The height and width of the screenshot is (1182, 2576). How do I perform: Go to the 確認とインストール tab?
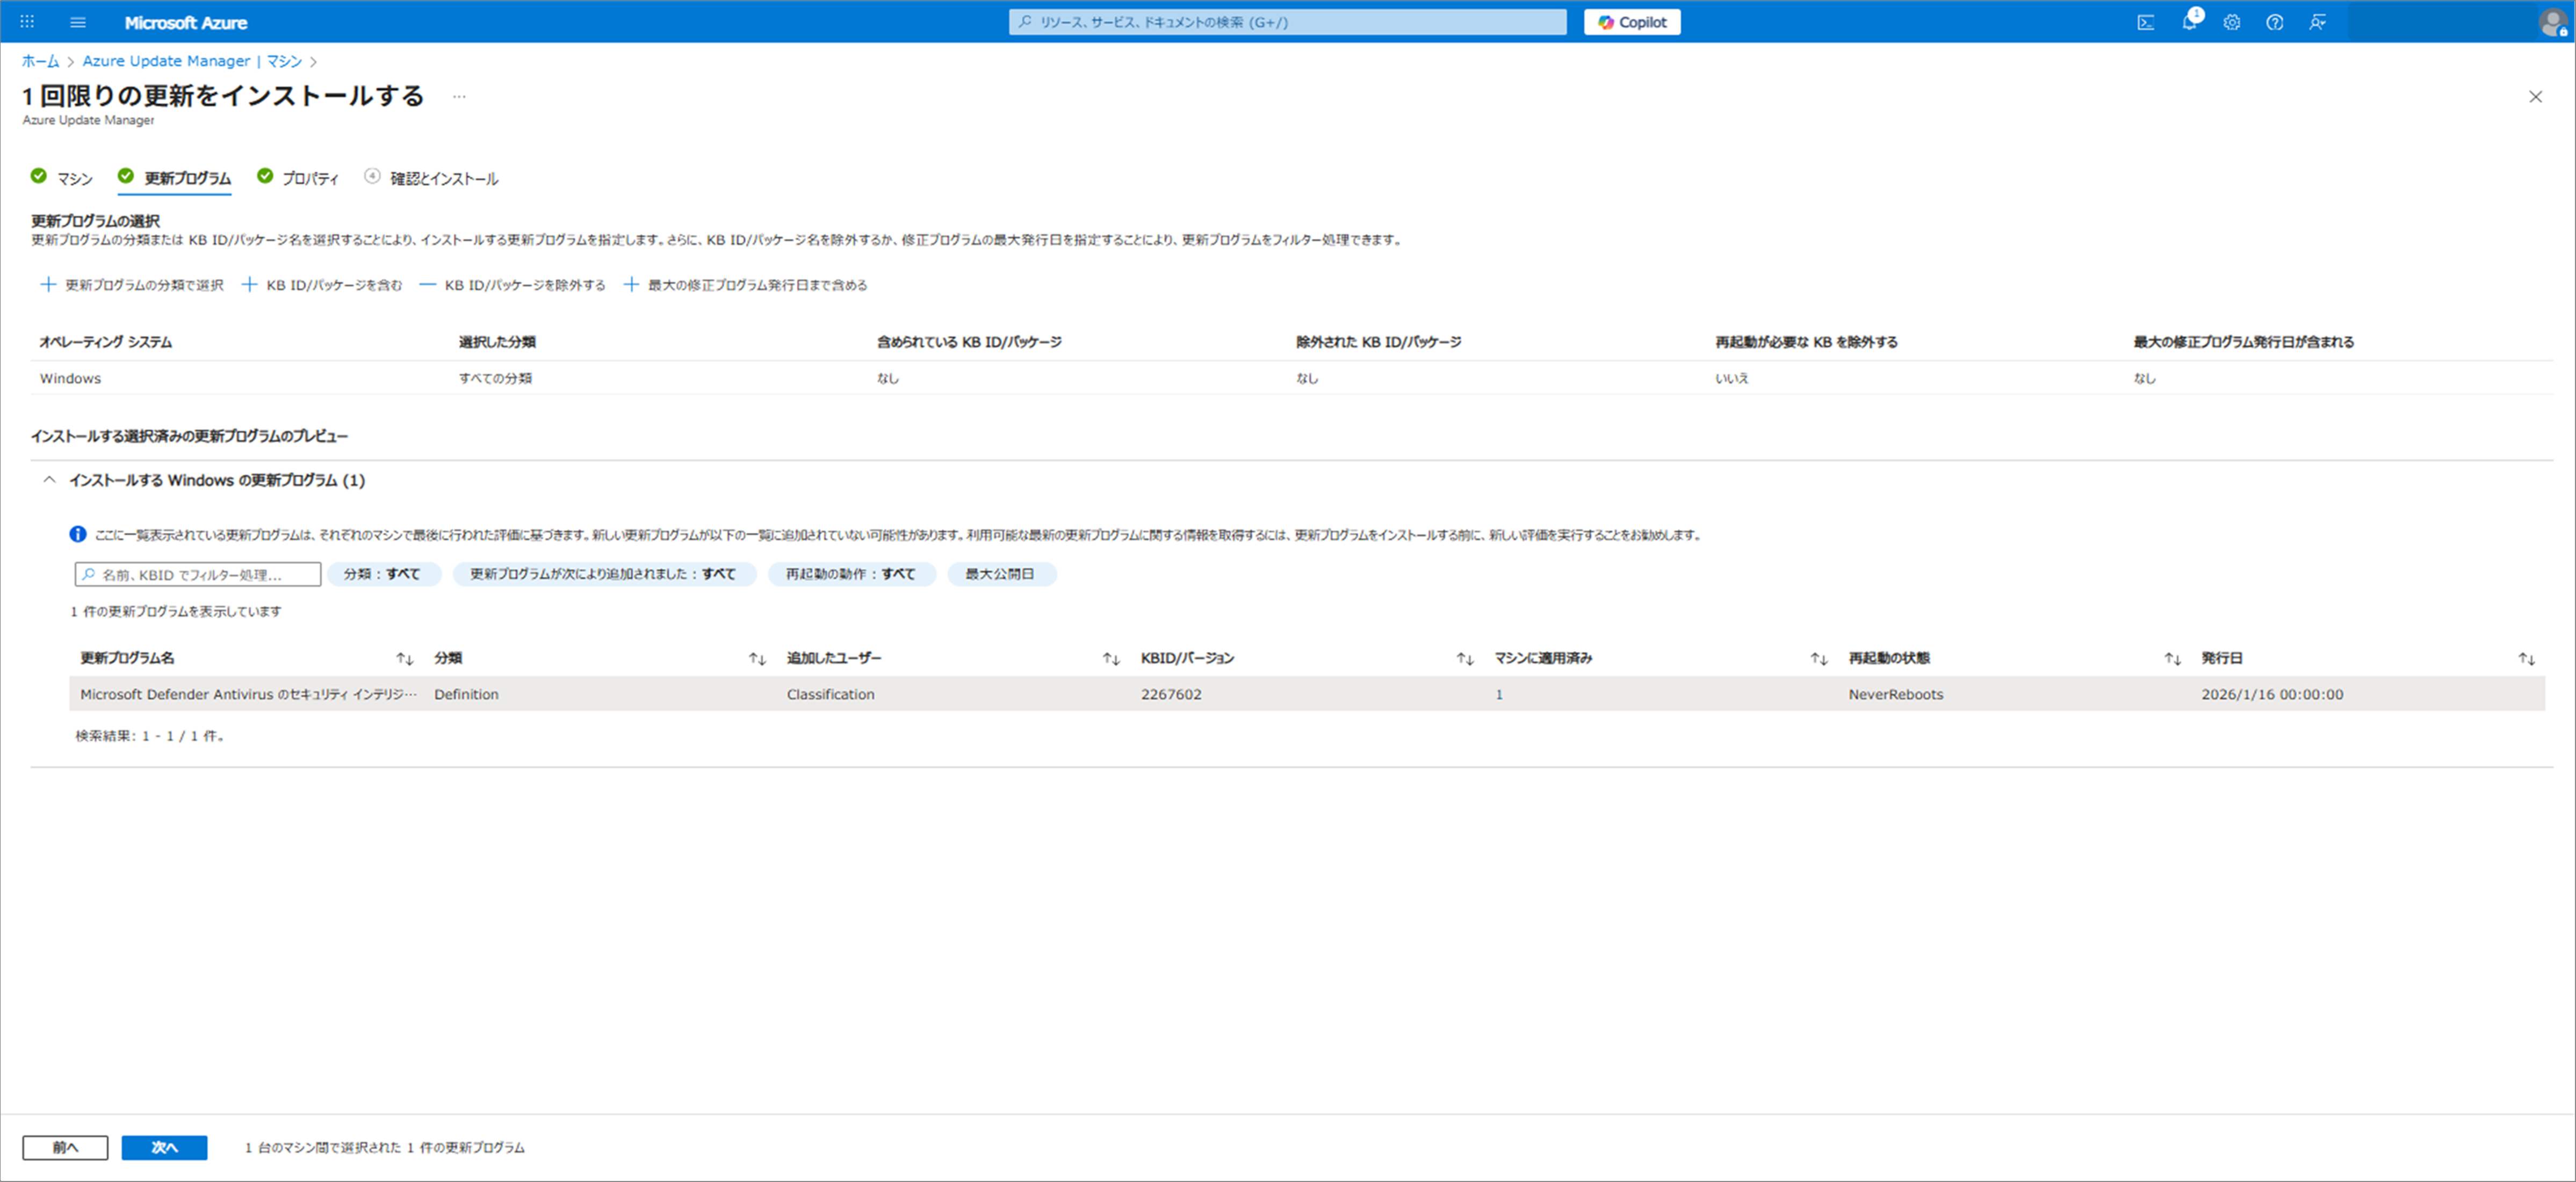(x=443, y=178)
